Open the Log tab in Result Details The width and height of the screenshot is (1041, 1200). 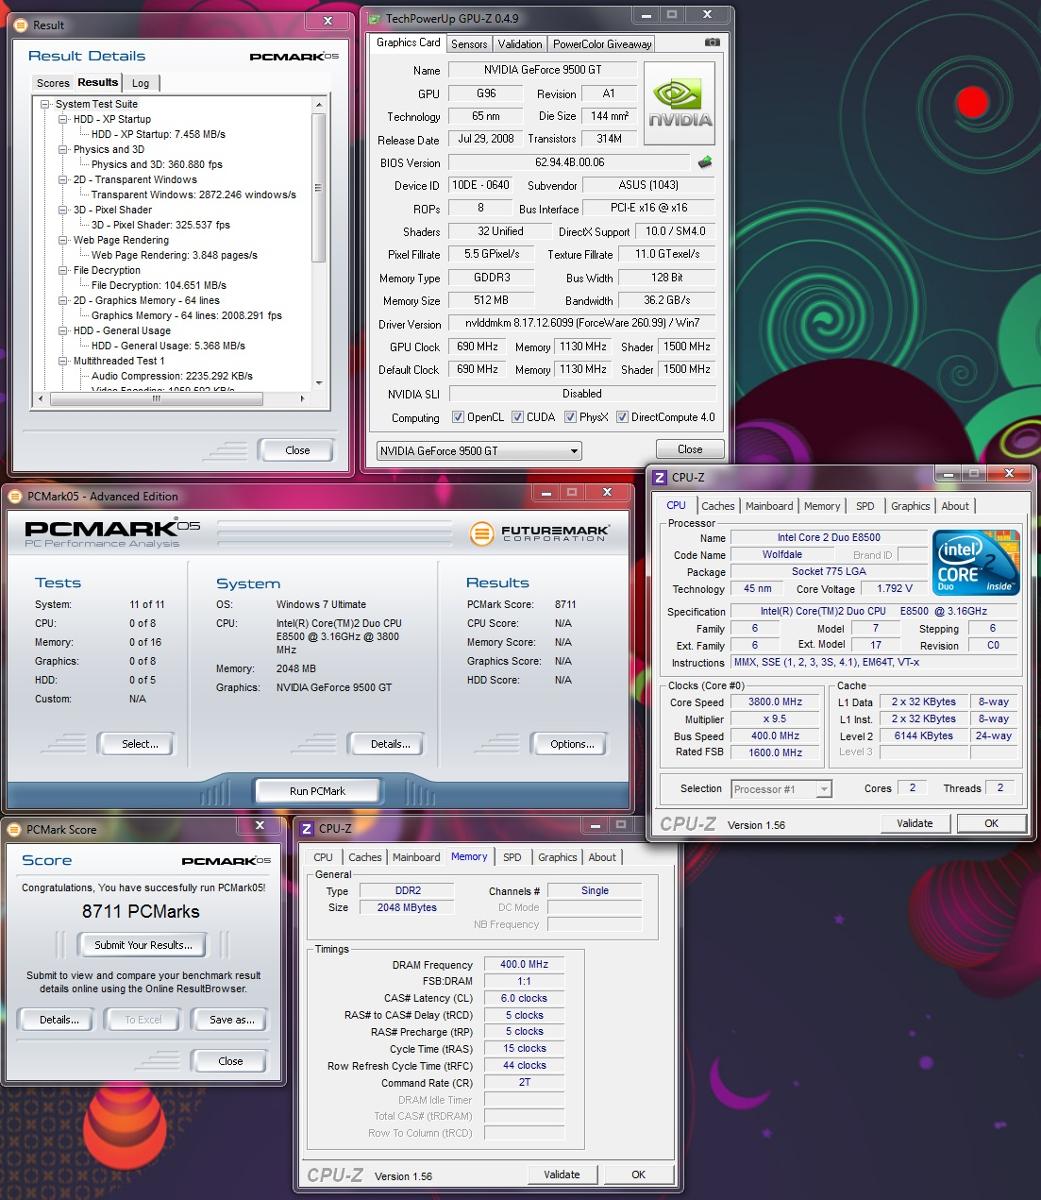point(141,83)
